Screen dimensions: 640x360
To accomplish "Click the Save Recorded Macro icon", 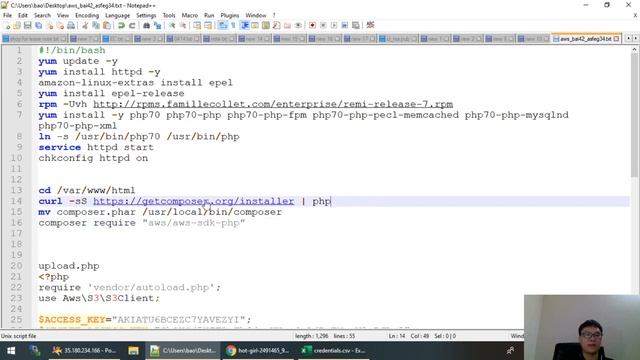I will click(356, 26).
